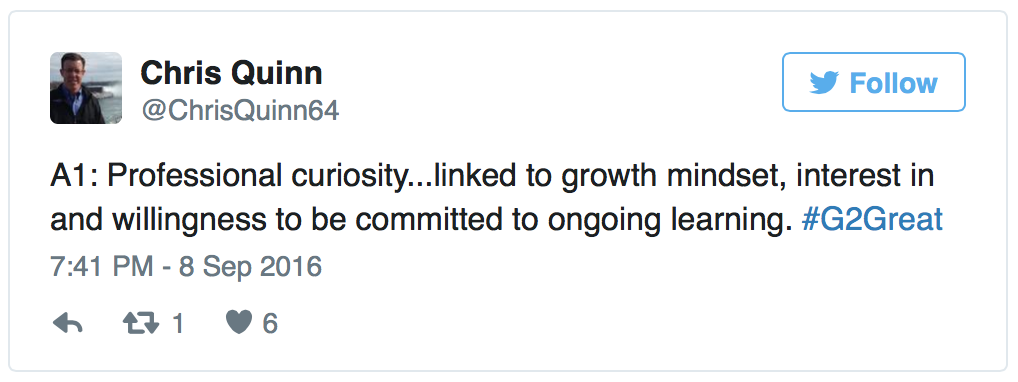Screen dimensions: 1018x382
Task: Click the word "Follow" label
Action: point(893,83)
